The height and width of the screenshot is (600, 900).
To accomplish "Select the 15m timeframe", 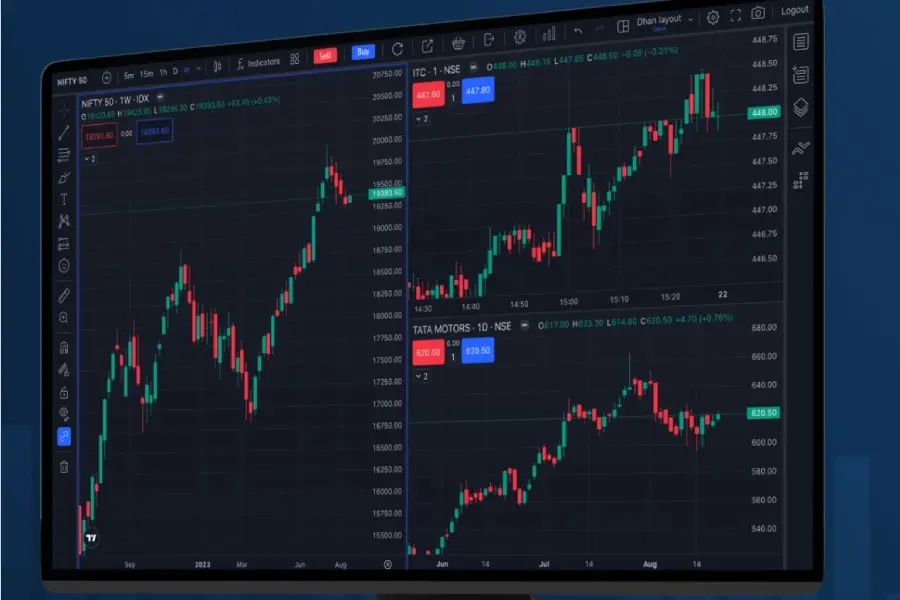I will 146,73.
